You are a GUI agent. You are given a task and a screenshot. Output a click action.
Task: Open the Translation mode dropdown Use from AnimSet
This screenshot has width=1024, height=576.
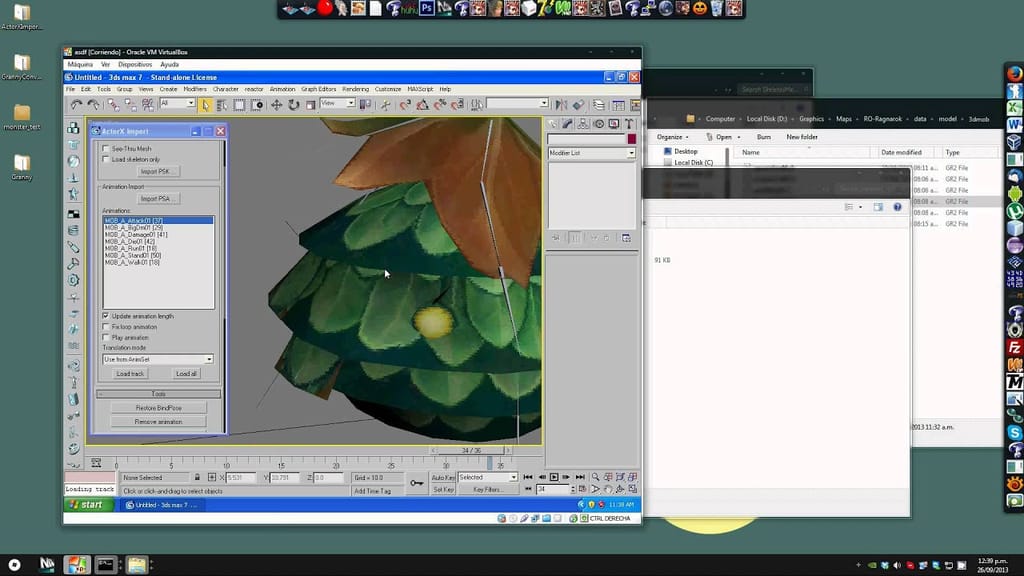coord(158,359)
